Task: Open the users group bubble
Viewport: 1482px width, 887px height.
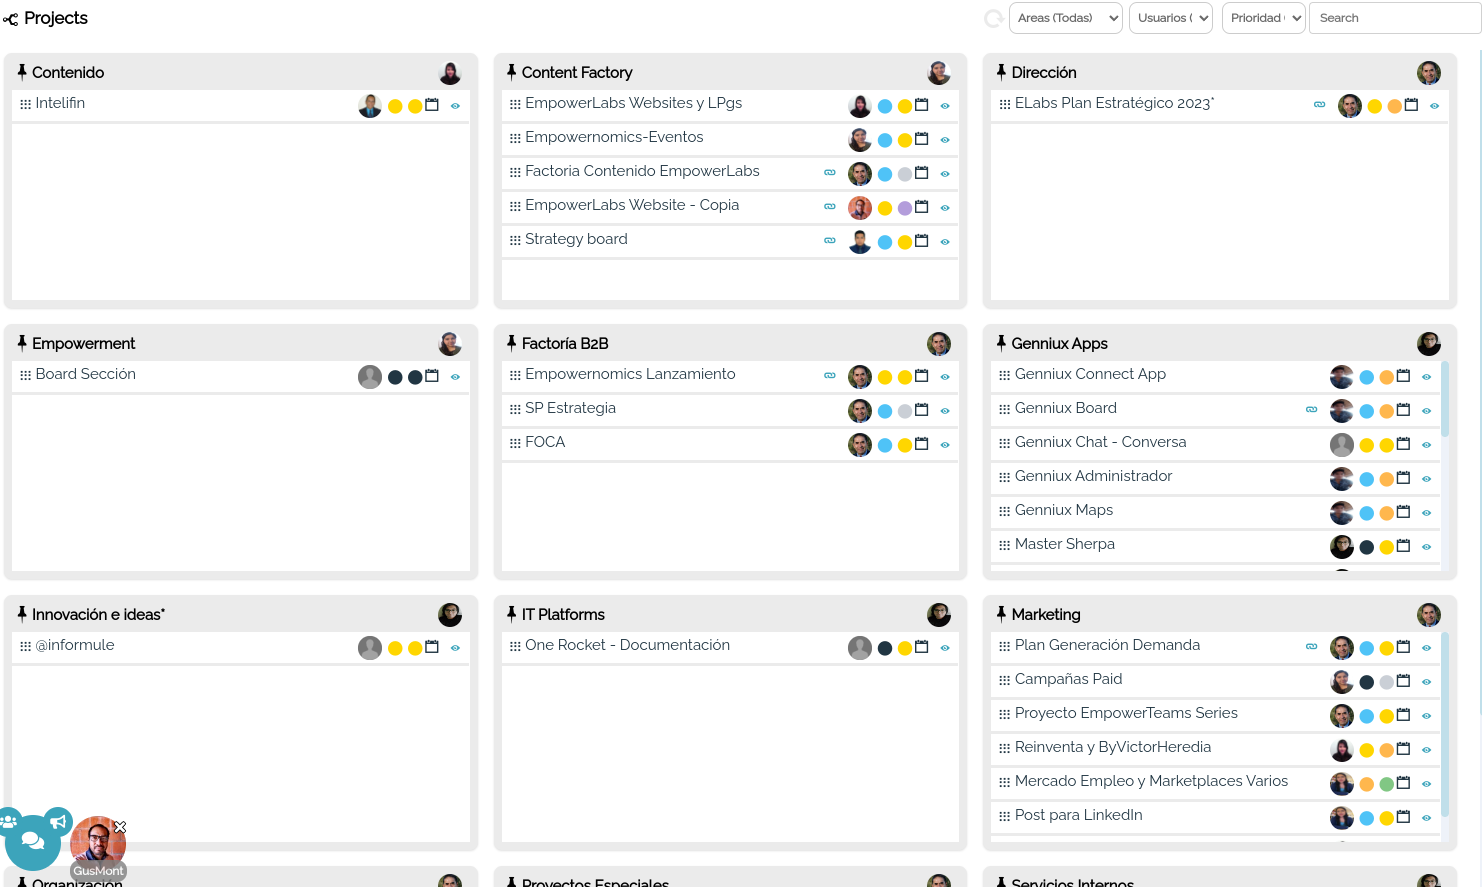Action: coord(8,822)
